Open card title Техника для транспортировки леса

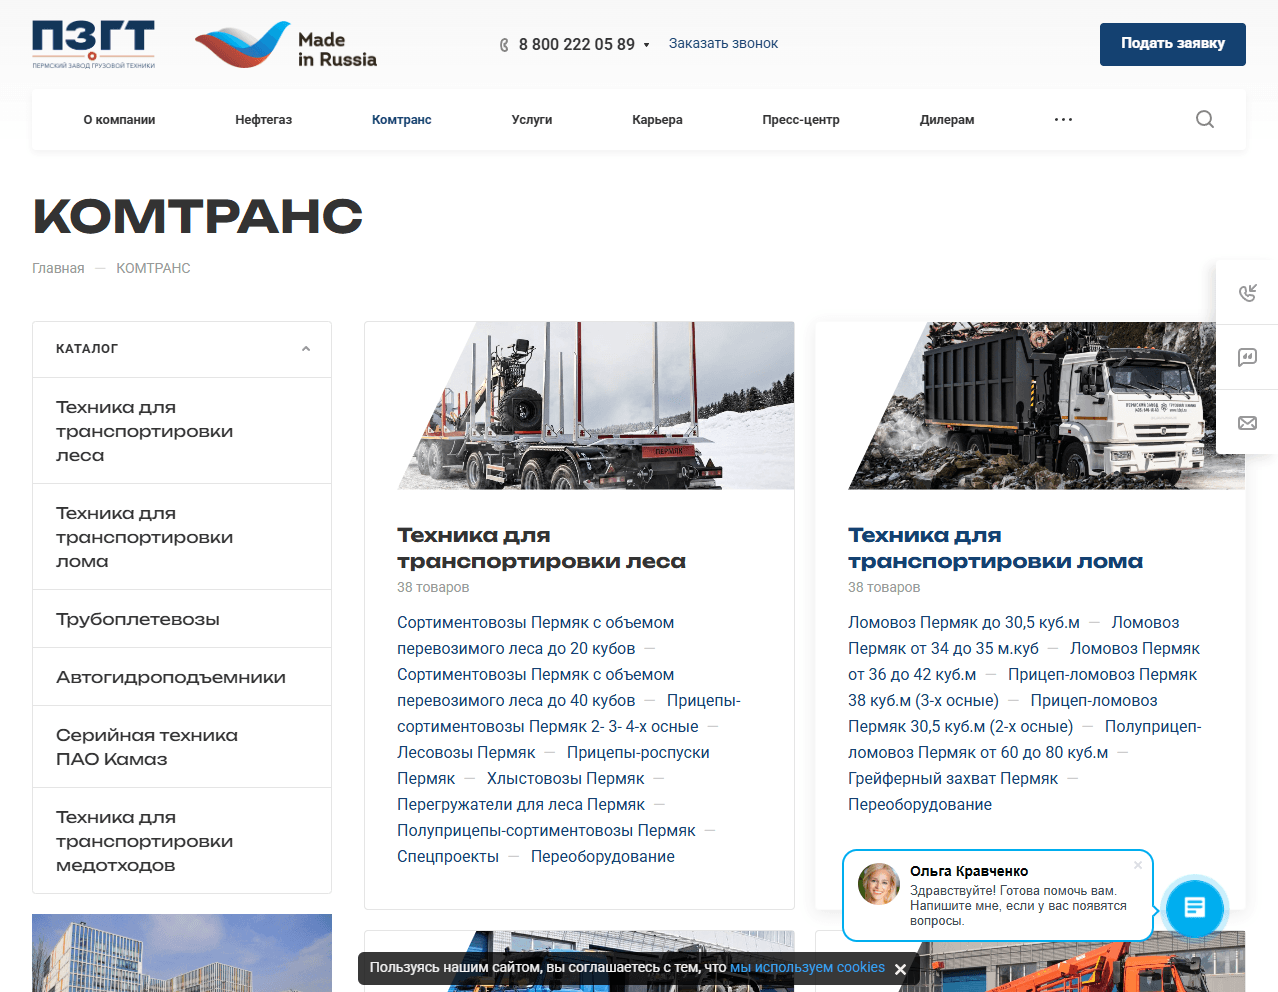[x=541, y=548]
